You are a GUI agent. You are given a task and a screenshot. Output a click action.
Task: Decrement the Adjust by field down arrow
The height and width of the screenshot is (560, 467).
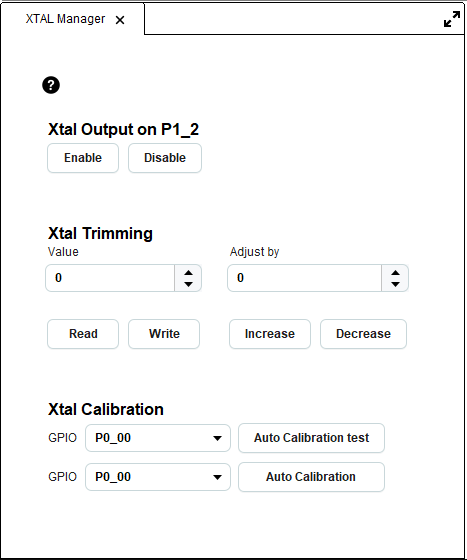coord(395,284)
